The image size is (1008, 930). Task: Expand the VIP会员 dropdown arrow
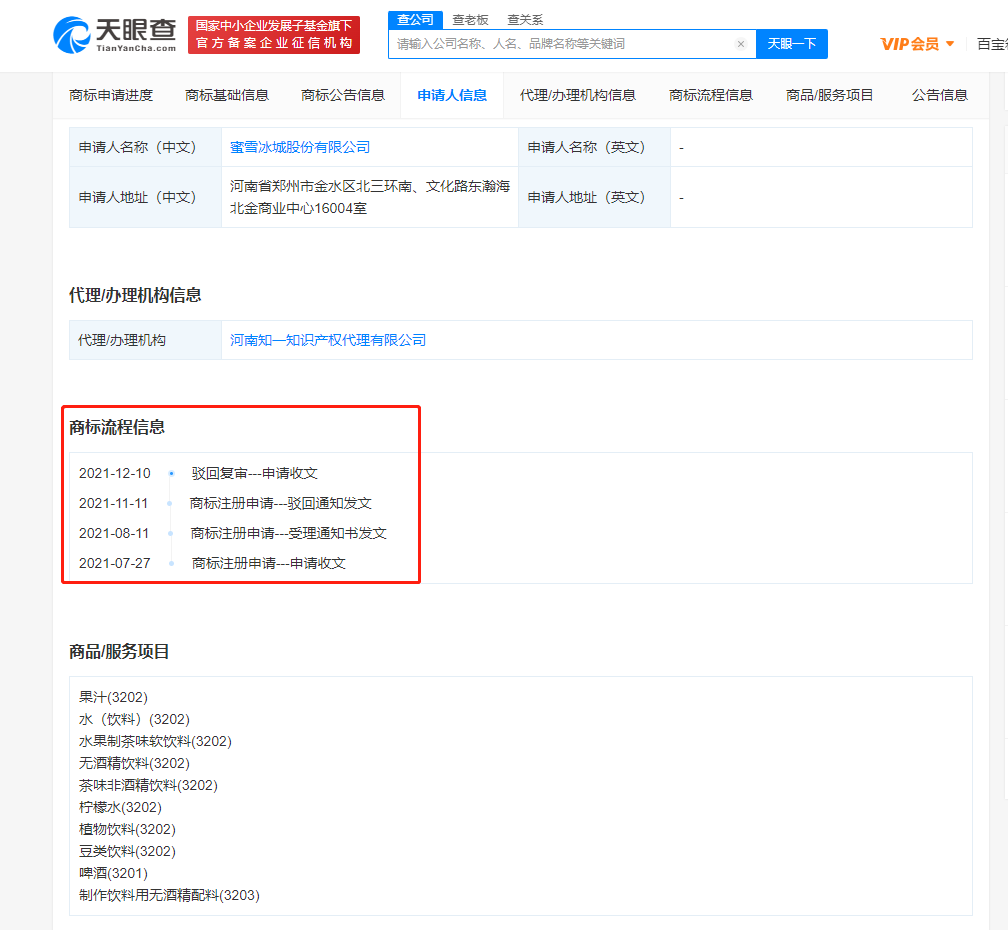coord(950,44)
